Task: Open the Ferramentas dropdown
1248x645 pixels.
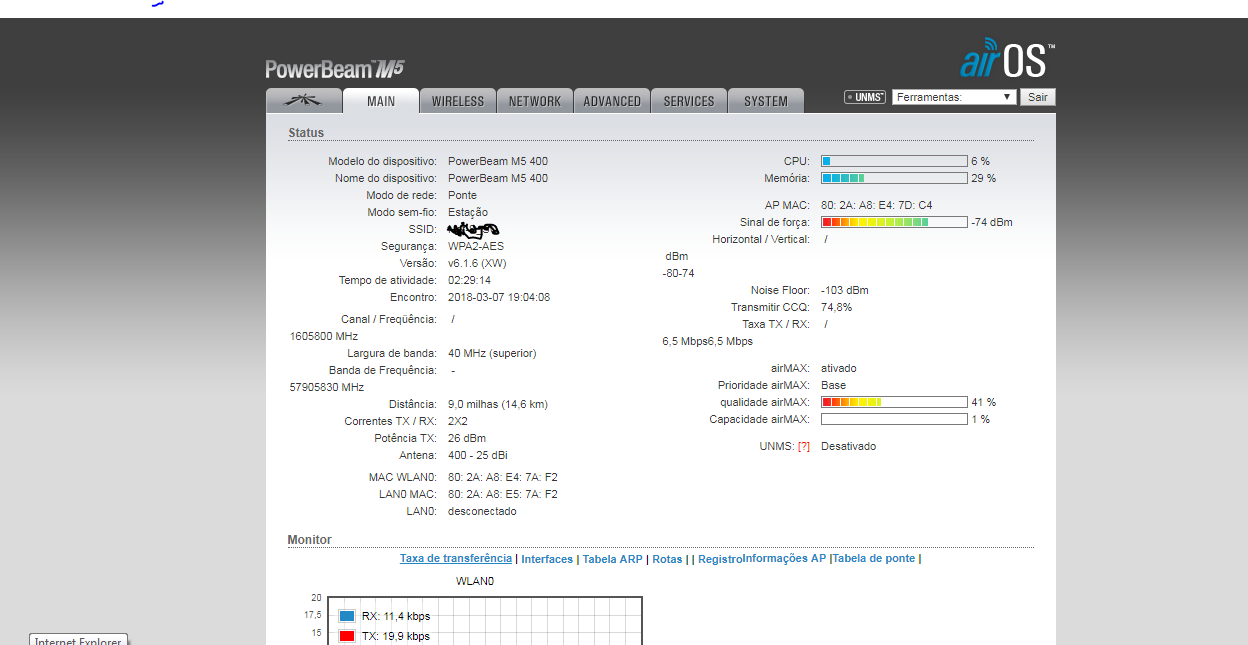Action: (x=955, y=97)
